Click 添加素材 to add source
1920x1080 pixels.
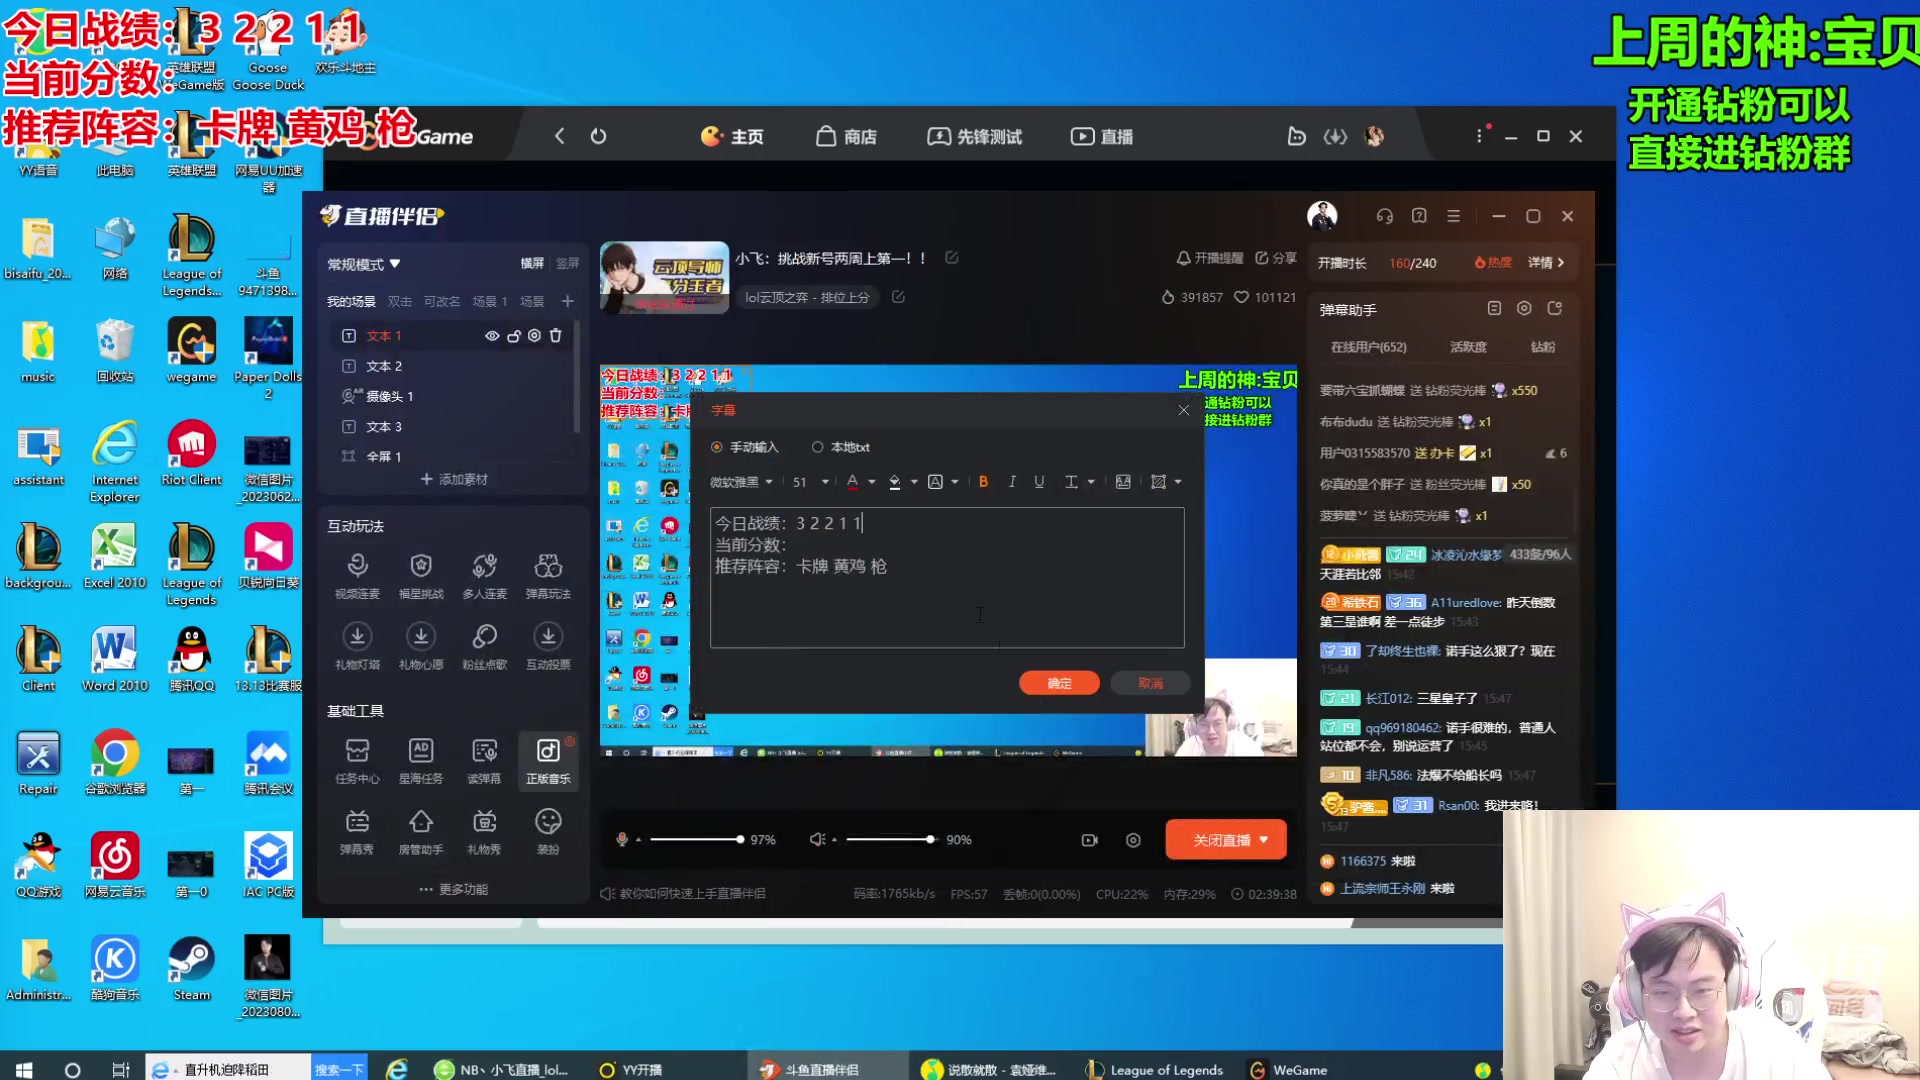pyautogui.click(x=454, y=479)
